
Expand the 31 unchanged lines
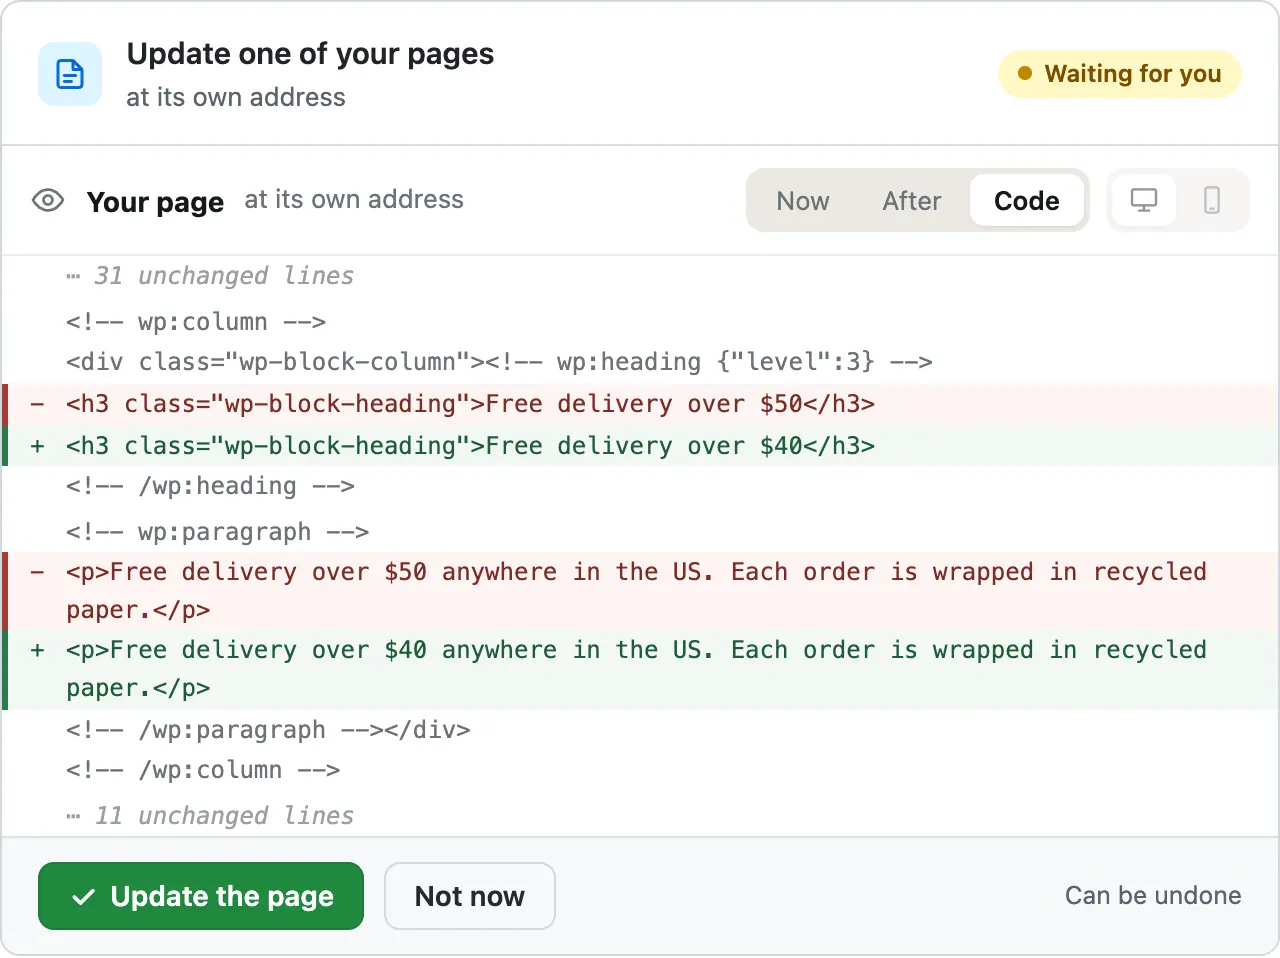tap(210, 276)
